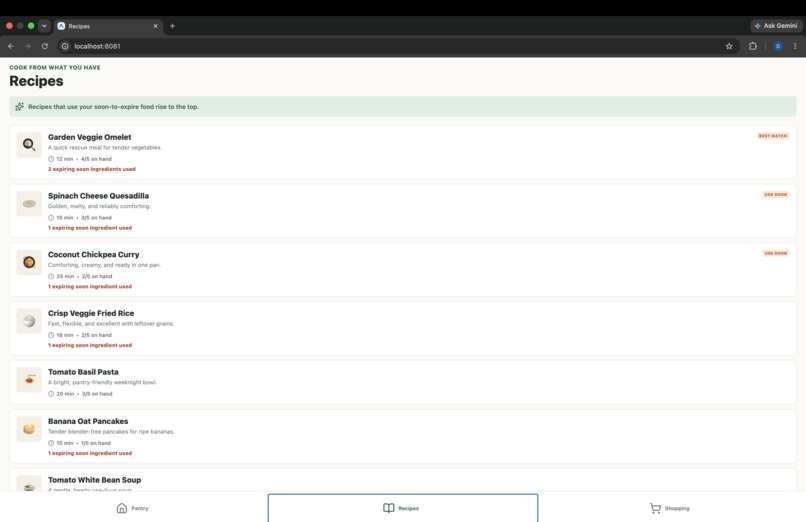
Task: Click 'Comforting, creamy, and ready in one pan' text
Action: (104, 265)
